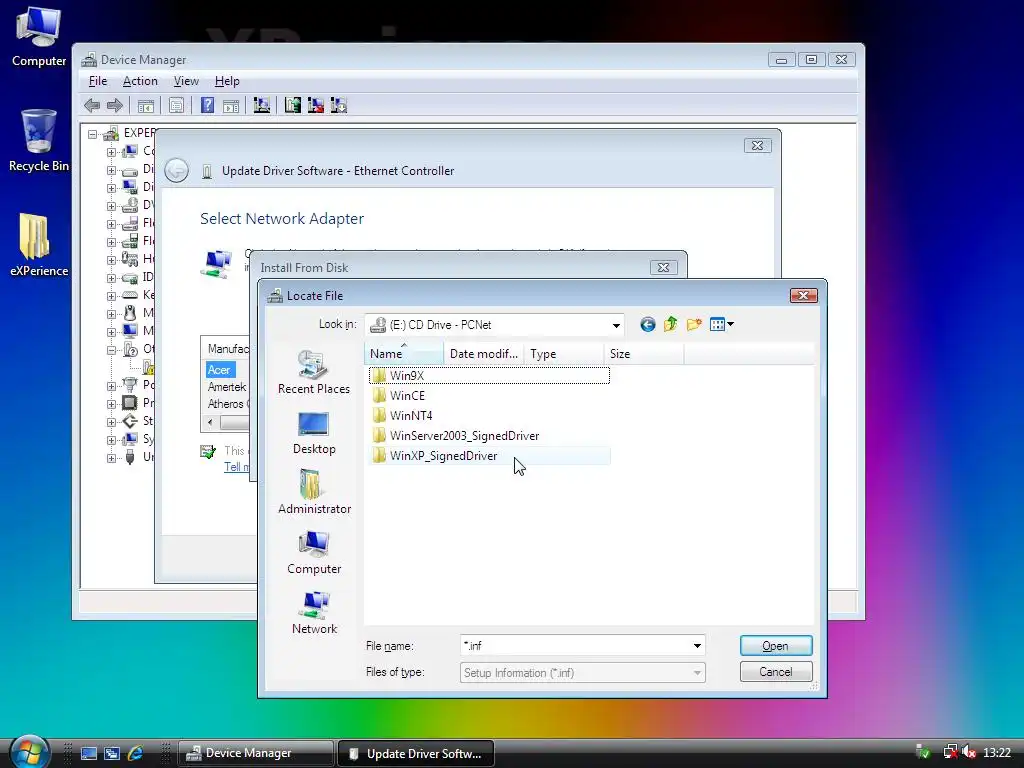Click the network disconnected tray icon
1024x768 pixels.
pos(950,753)
